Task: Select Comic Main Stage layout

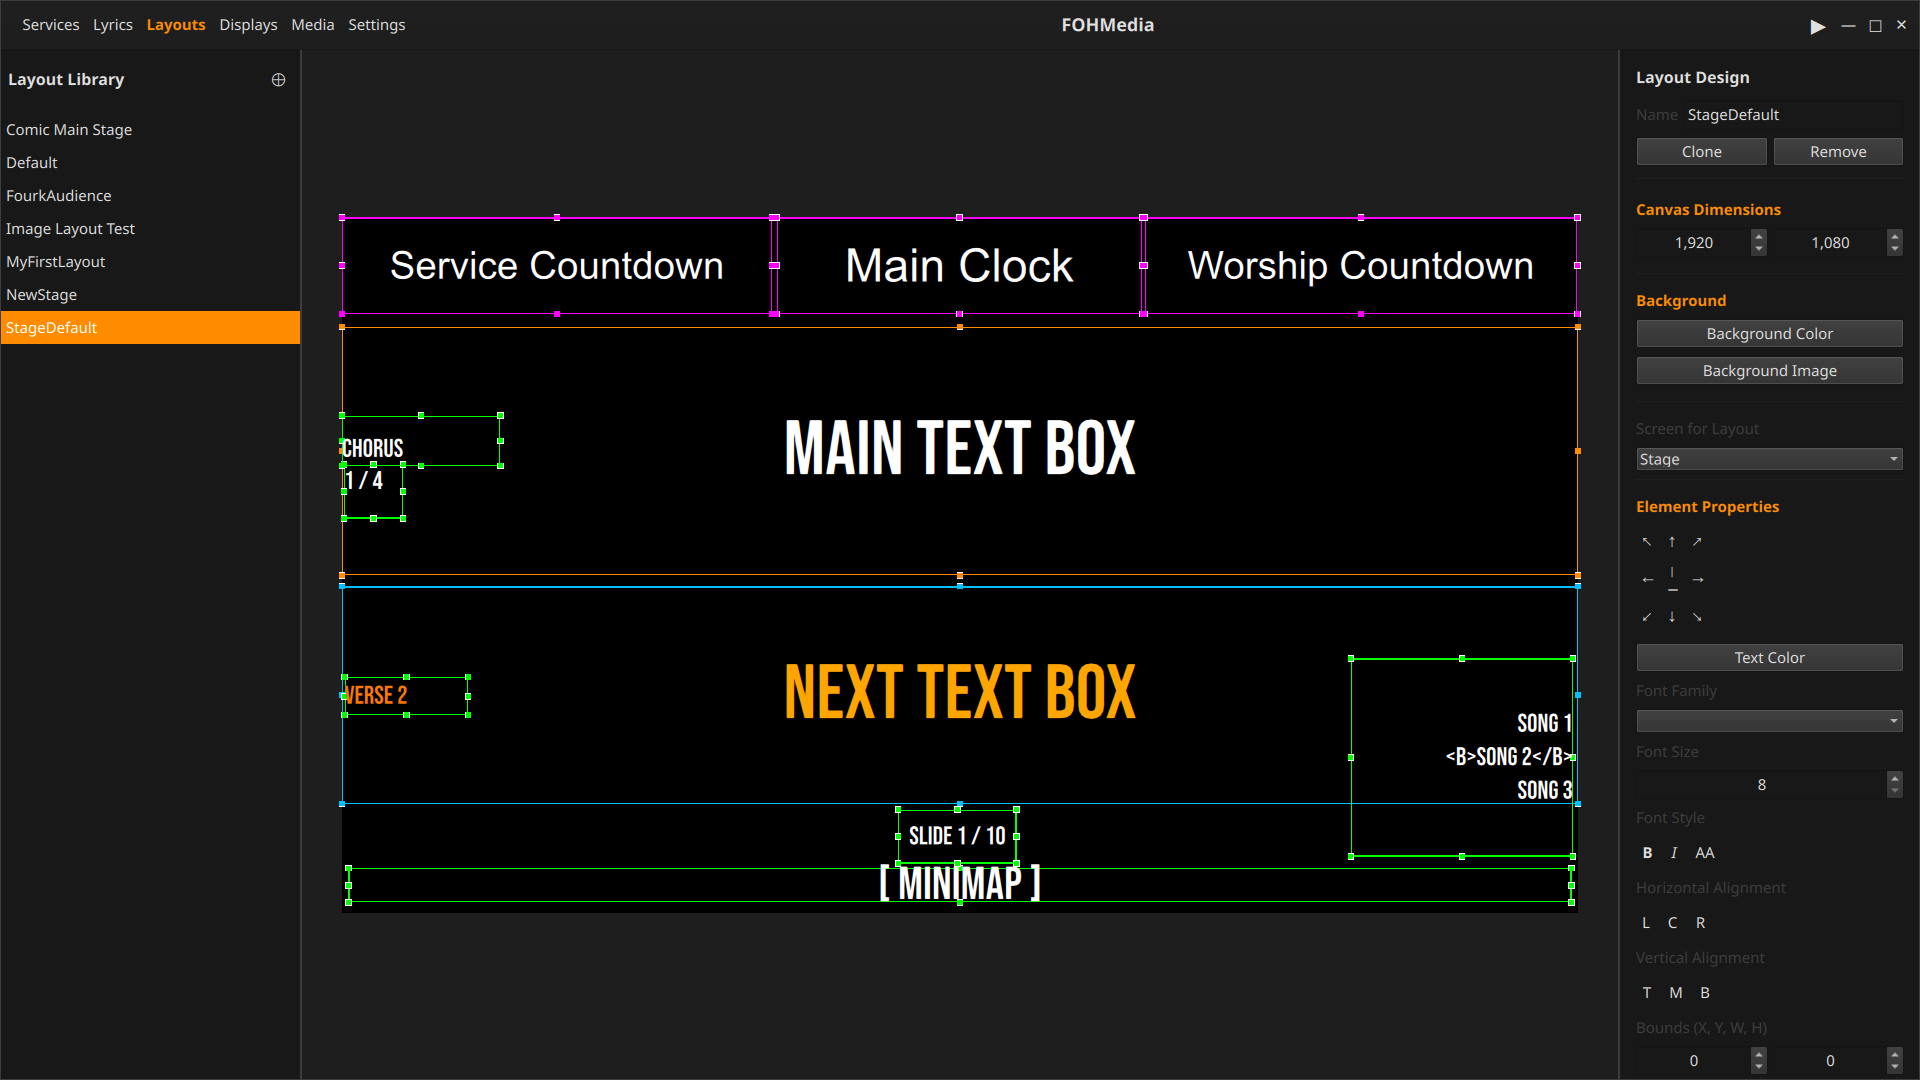Action: pos(150,130)
